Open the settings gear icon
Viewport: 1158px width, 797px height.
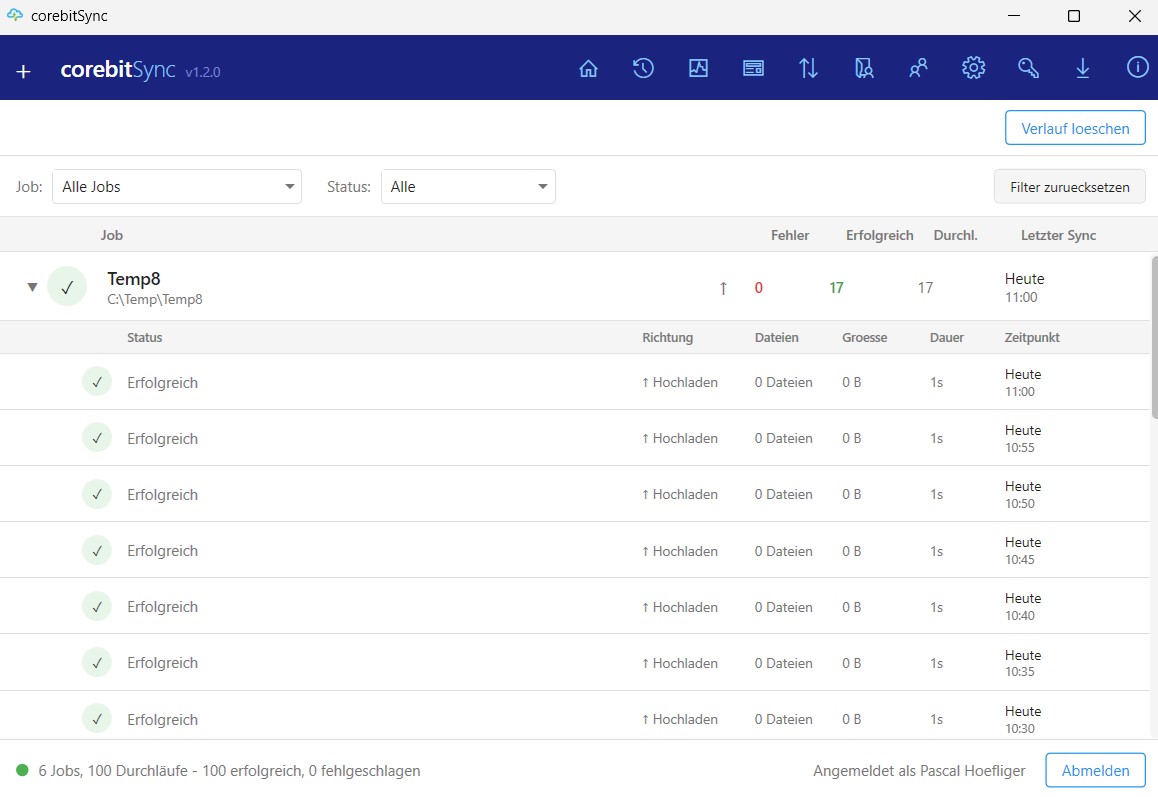[x=973, y=68]
